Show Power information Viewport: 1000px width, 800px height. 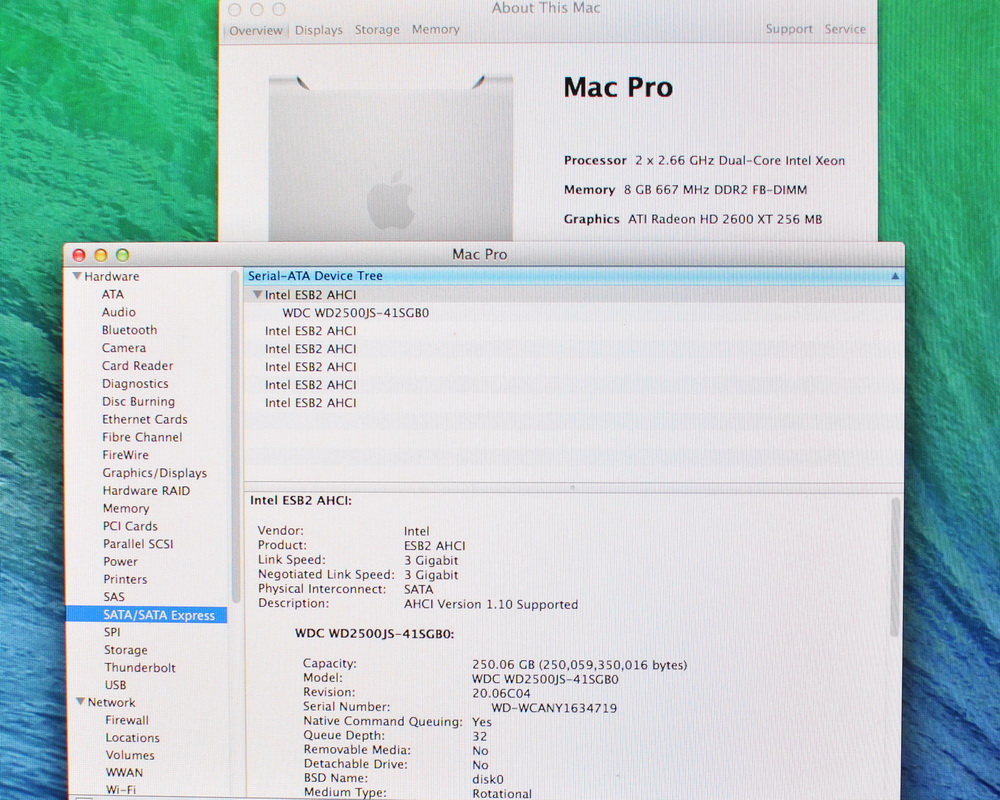pos(121,562)
